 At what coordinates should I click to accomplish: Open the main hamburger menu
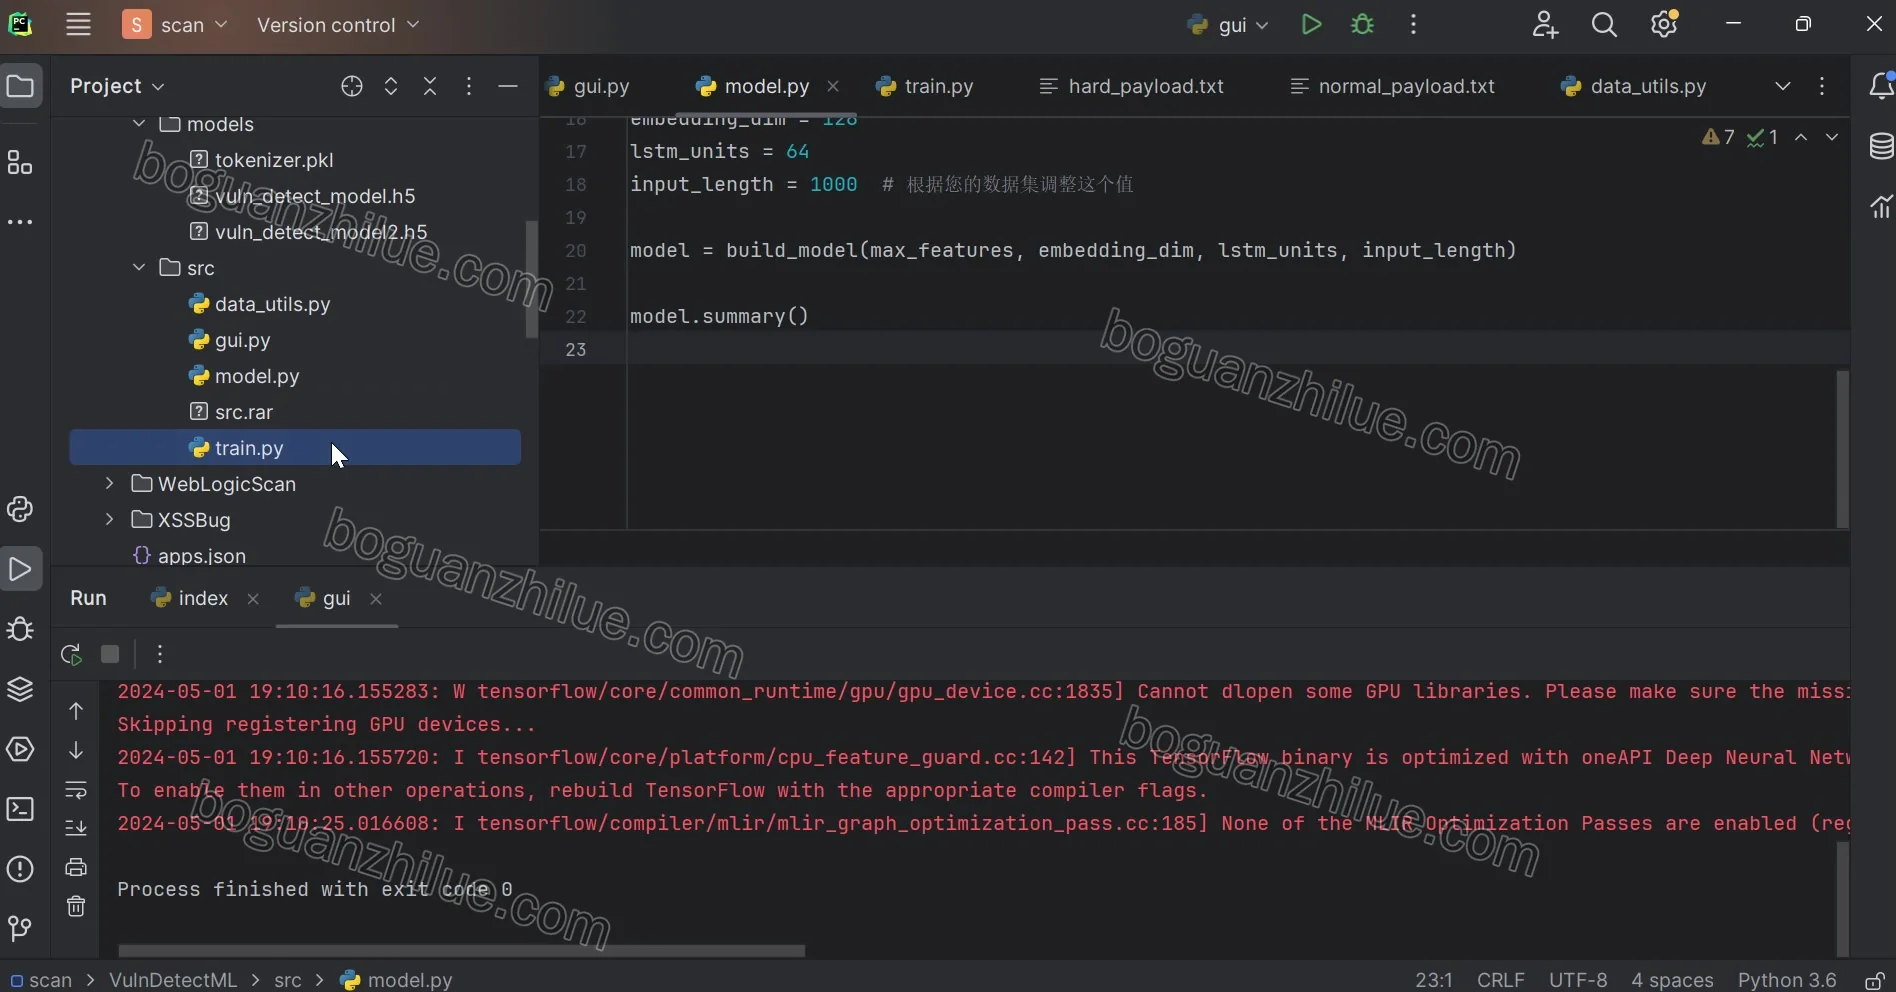(x=78, y=25)
